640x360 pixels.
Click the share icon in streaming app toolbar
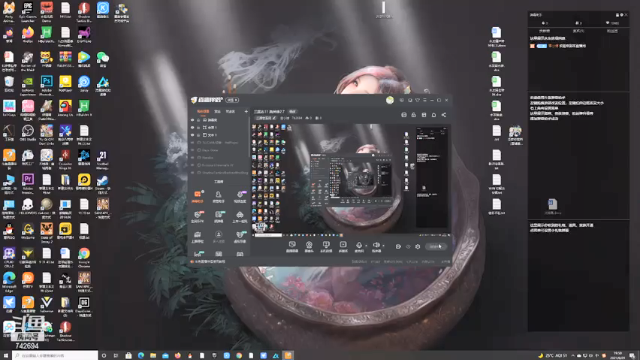444,115
